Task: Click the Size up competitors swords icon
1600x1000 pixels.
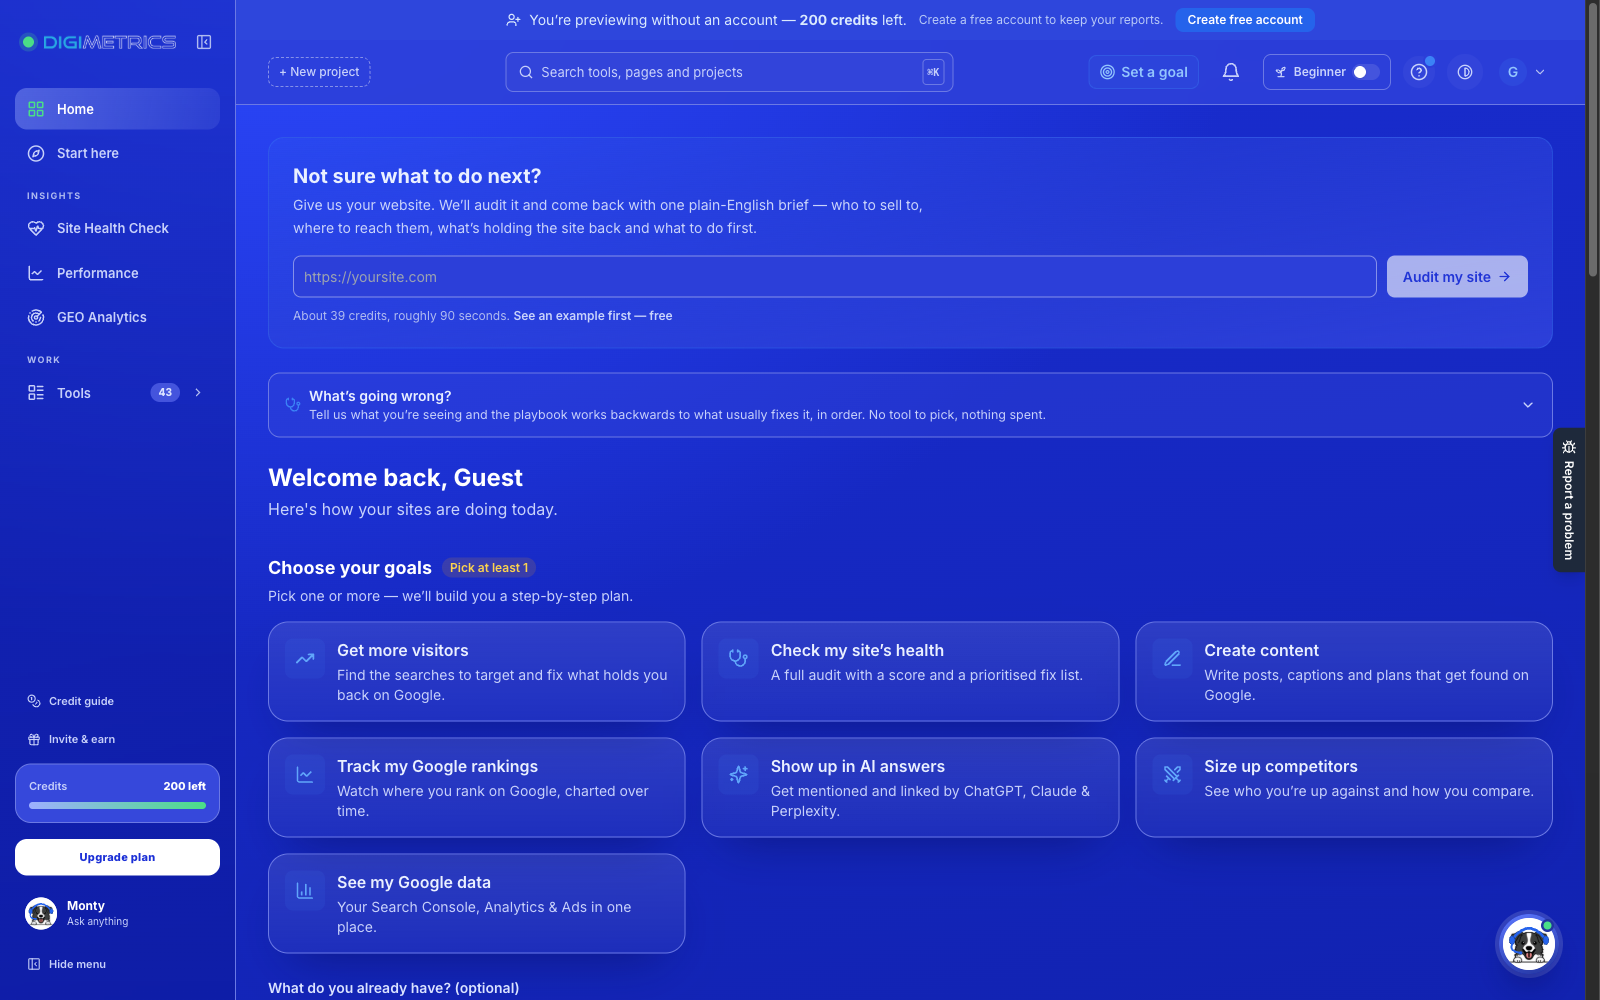Action: (1172, 775)
